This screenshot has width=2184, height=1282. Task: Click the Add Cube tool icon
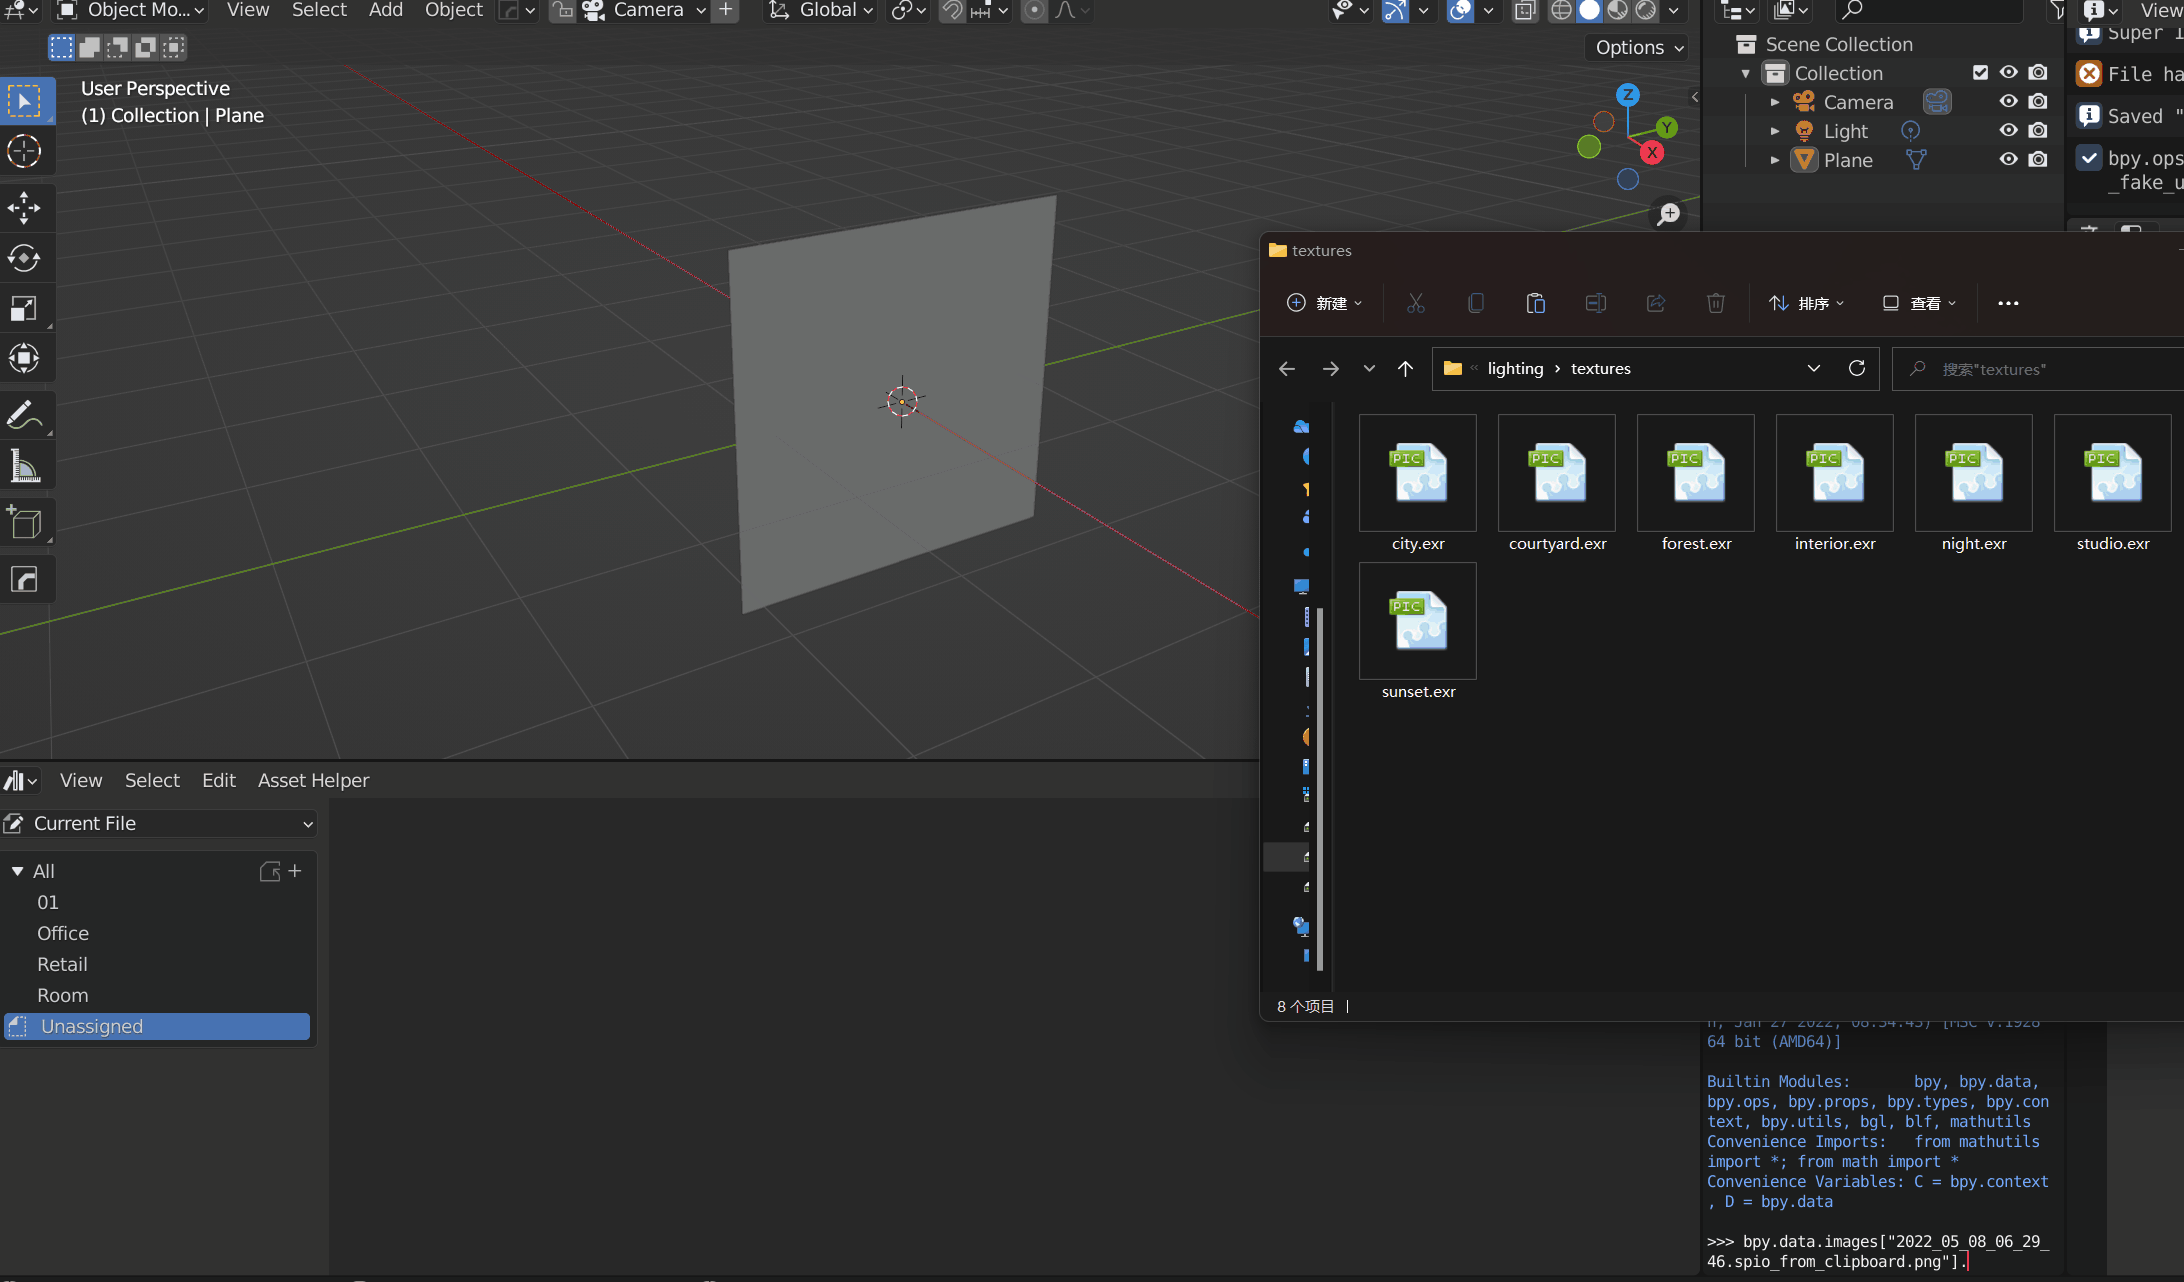coord(23,523)
